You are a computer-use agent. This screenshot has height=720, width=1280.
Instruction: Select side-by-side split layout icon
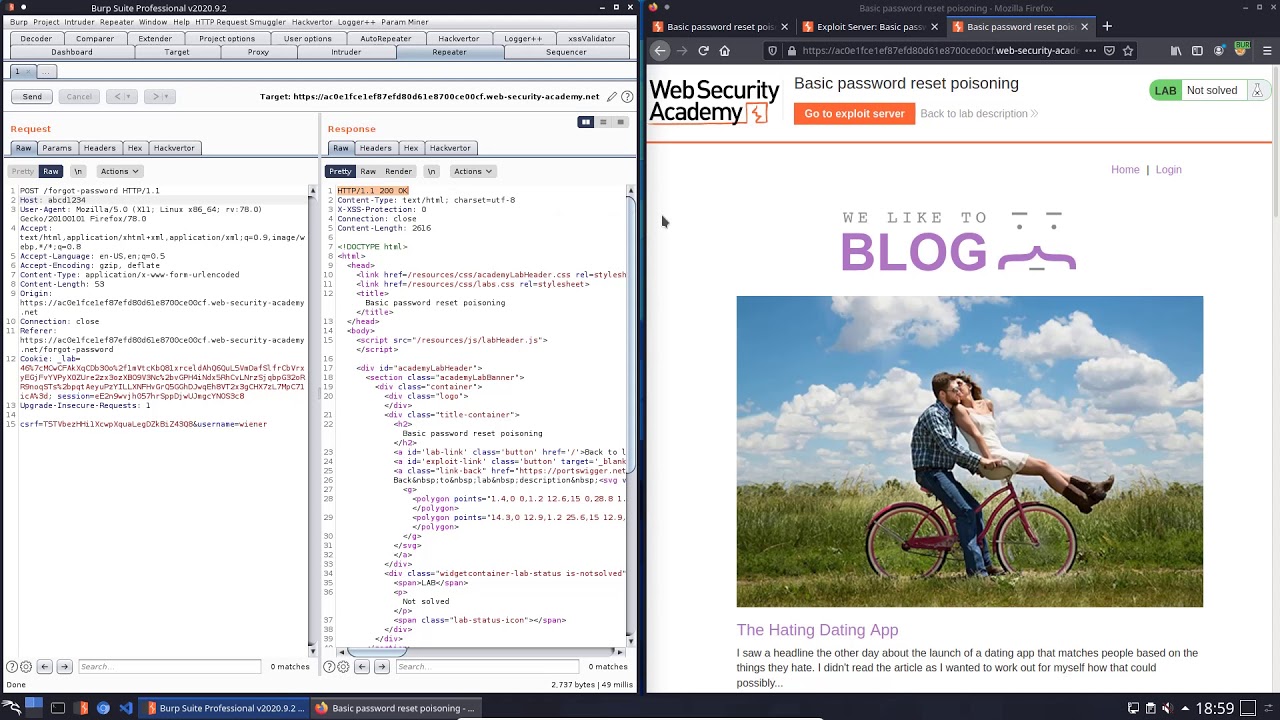(586, 122)
